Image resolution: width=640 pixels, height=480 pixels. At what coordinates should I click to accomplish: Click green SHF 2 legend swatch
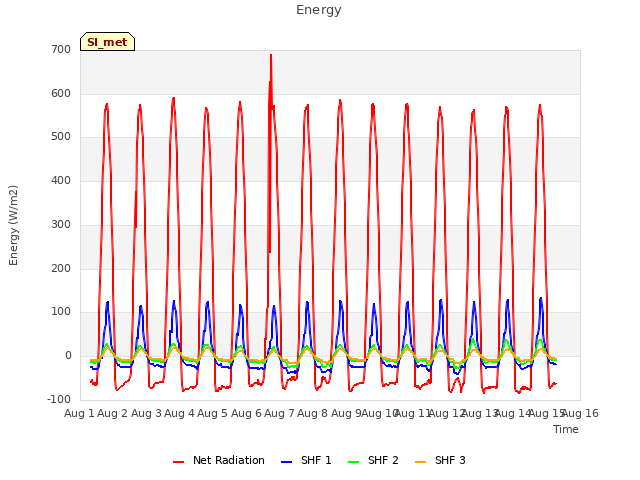[353, 462]
